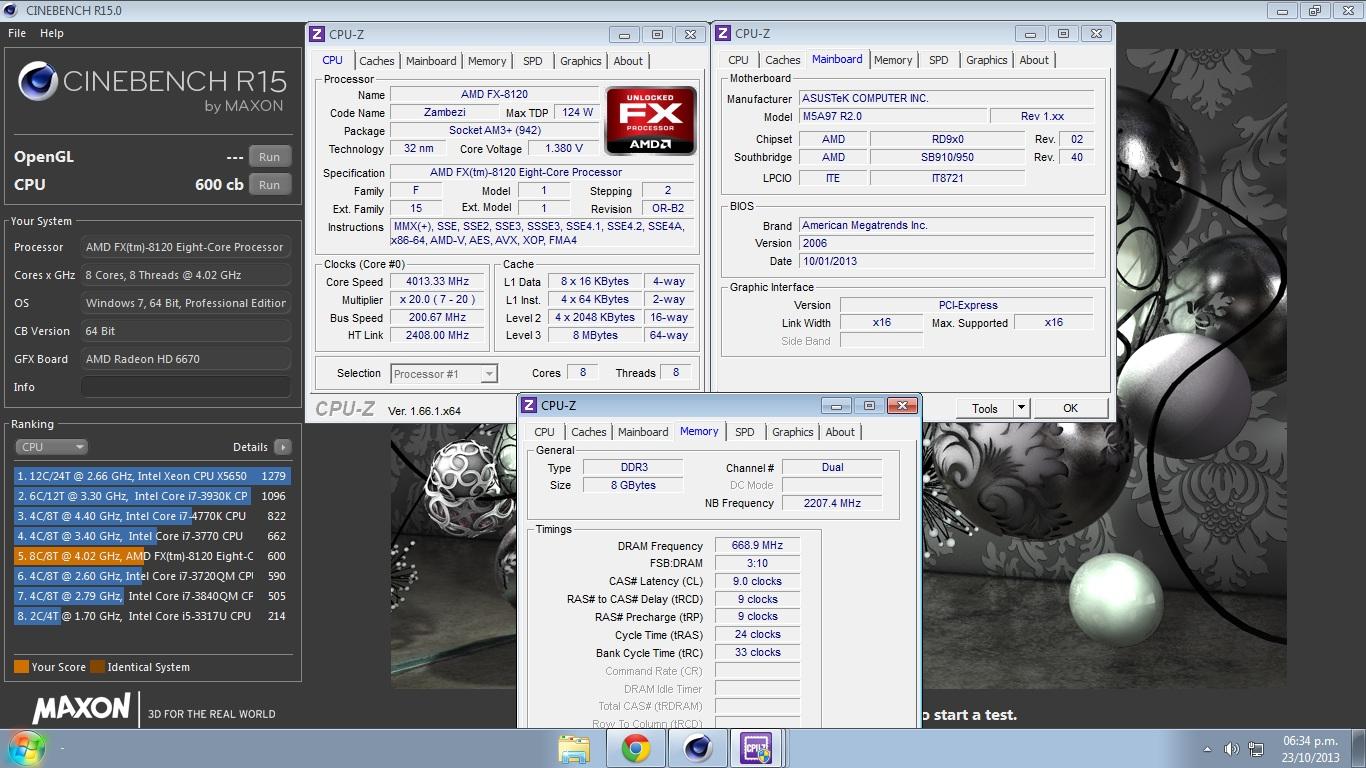Click the NB Frequency value 2207.4 MHz
The width and height of the screenshot is (1366, 768).
coord(832,504)
